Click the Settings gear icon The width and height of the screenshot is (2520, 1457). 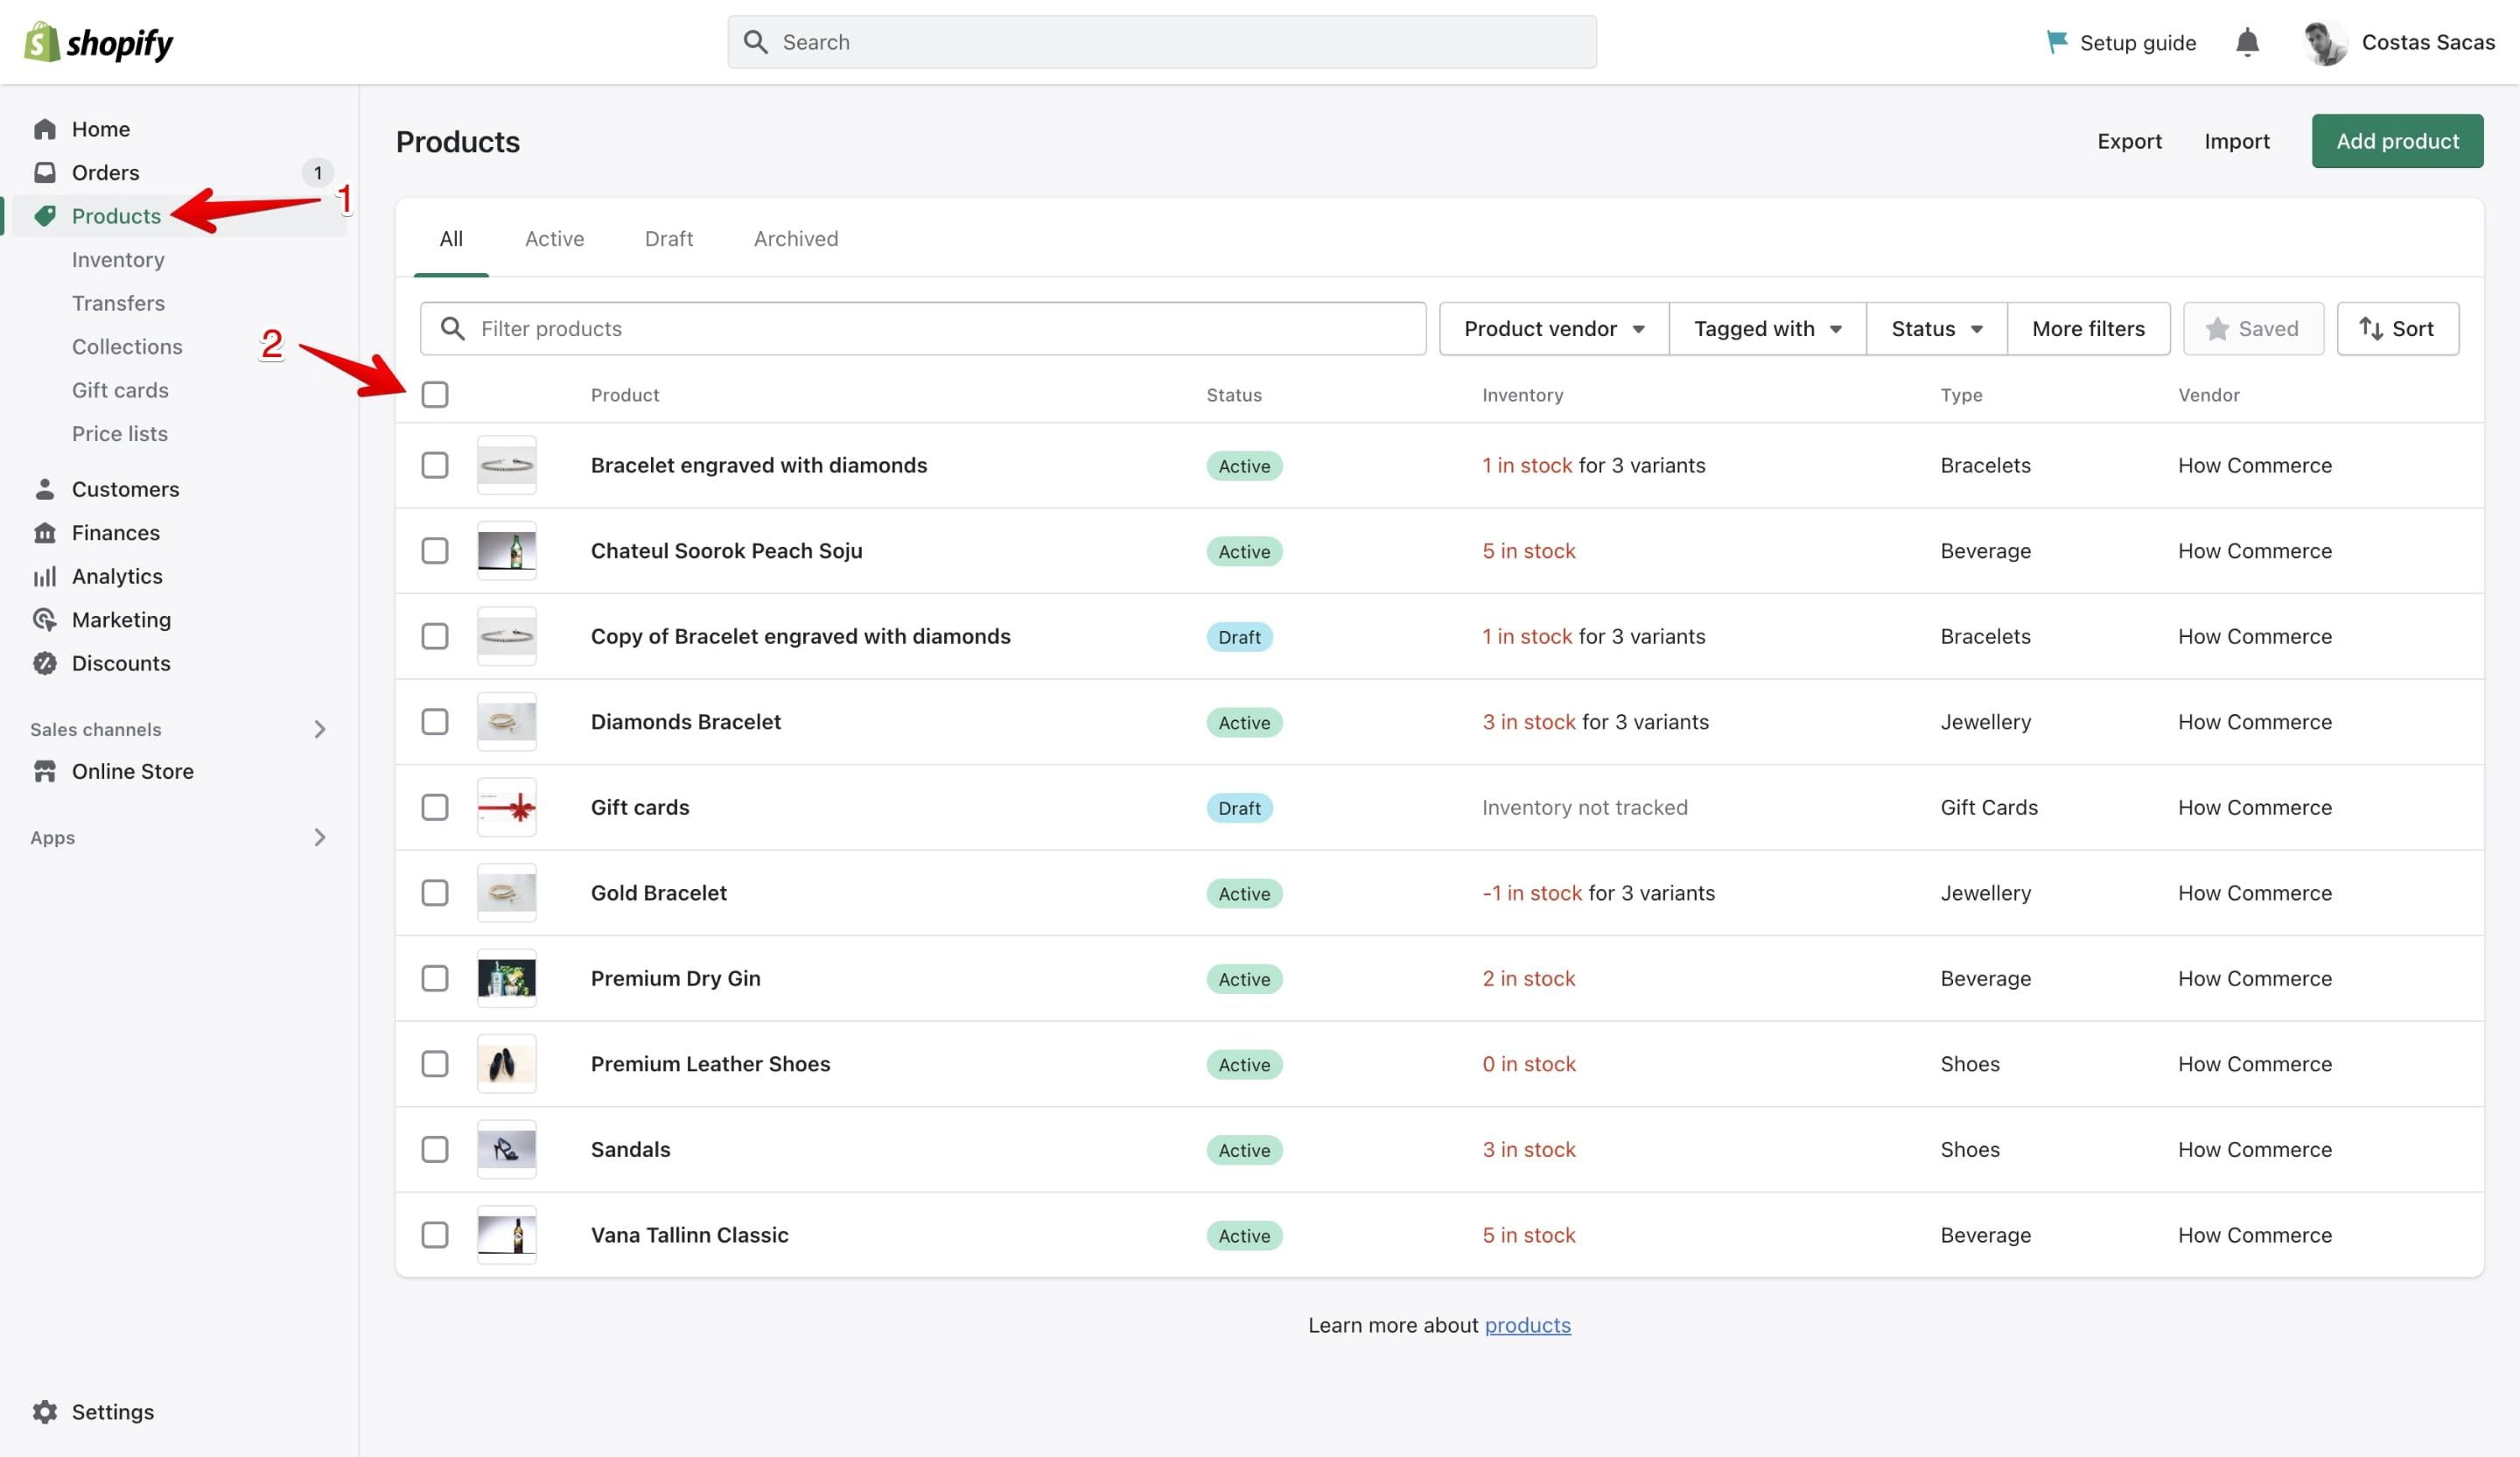45,1411
